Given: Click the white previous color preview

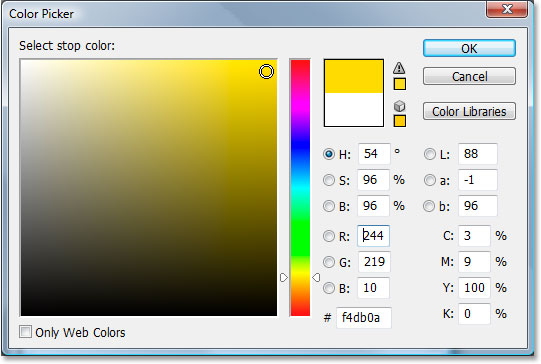Looking at the screenshot, I should point(354,109).
